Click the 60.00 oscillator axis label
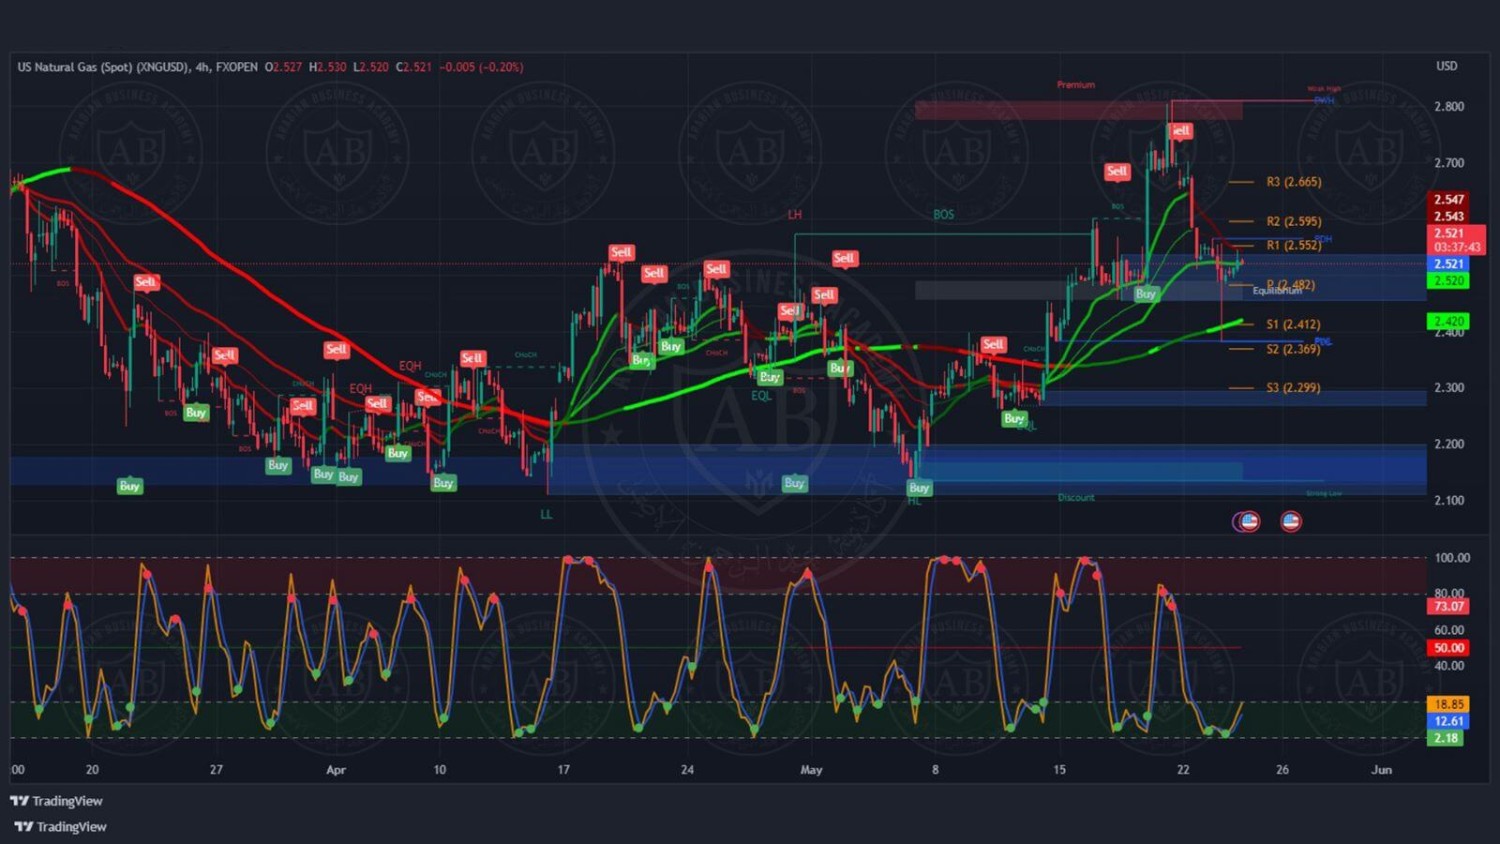 (1449, 630)
